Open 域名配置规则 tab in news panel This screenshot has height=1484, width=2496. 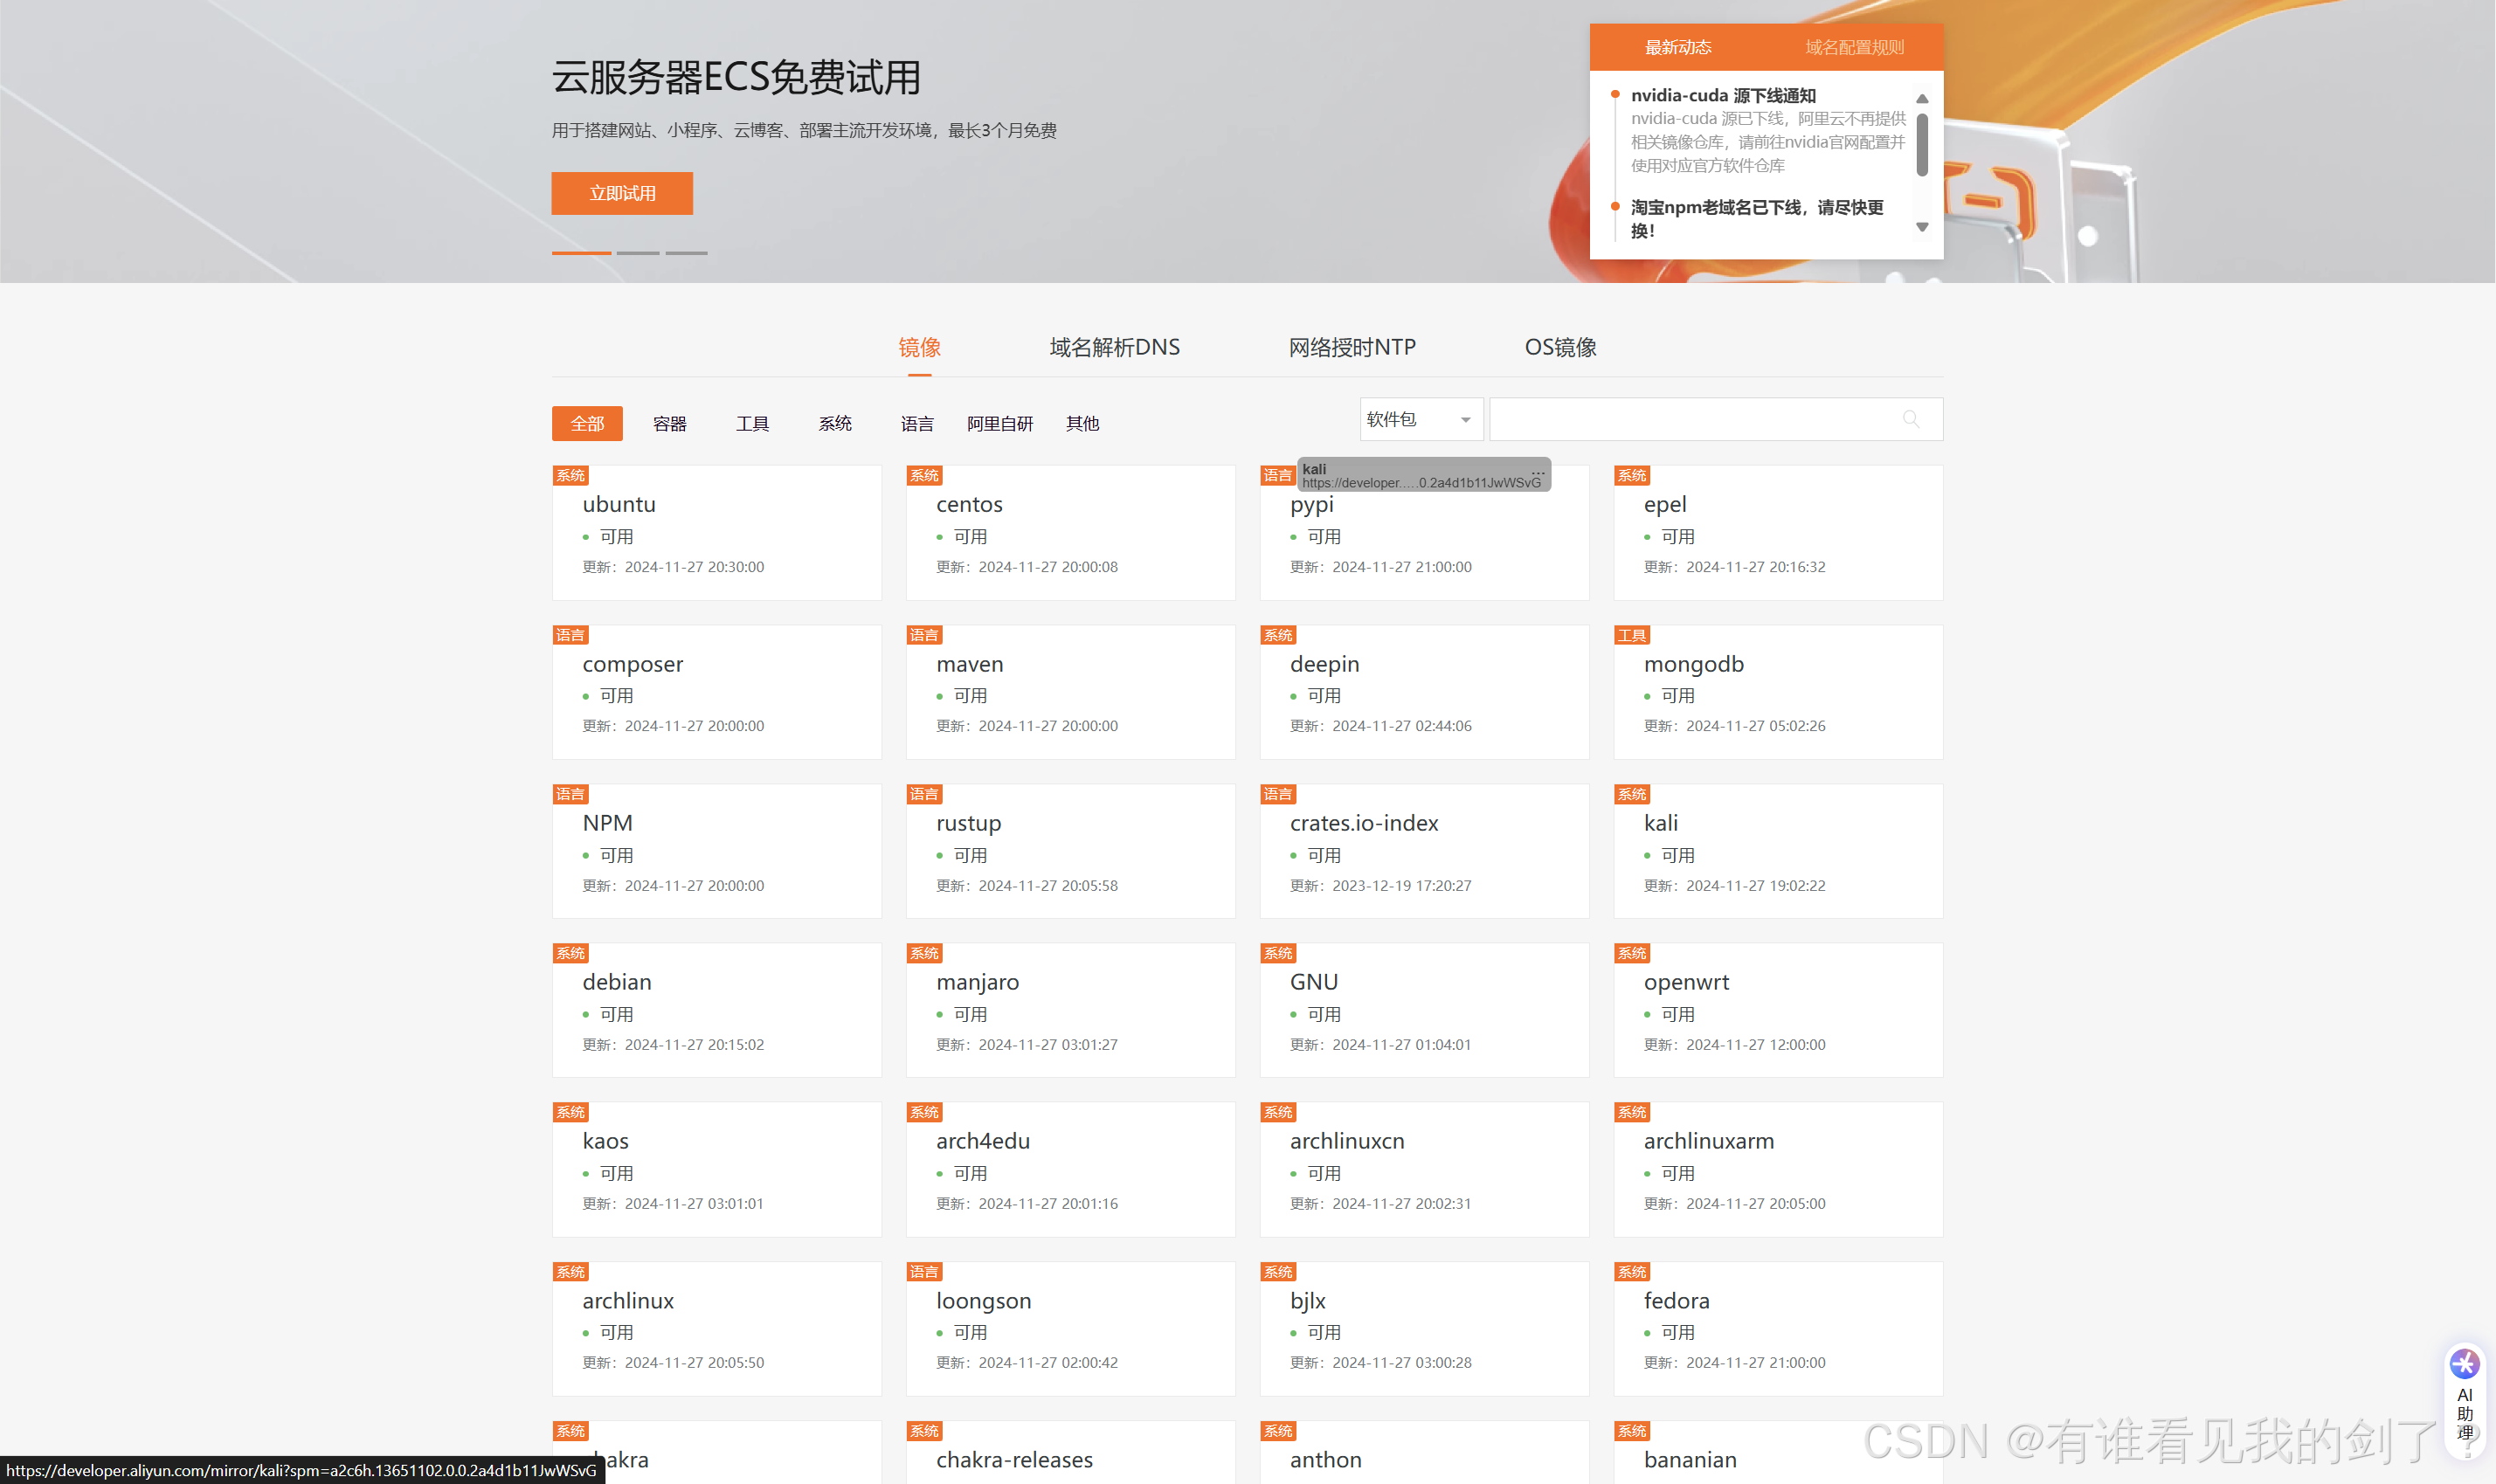(x=1853, y=47)
